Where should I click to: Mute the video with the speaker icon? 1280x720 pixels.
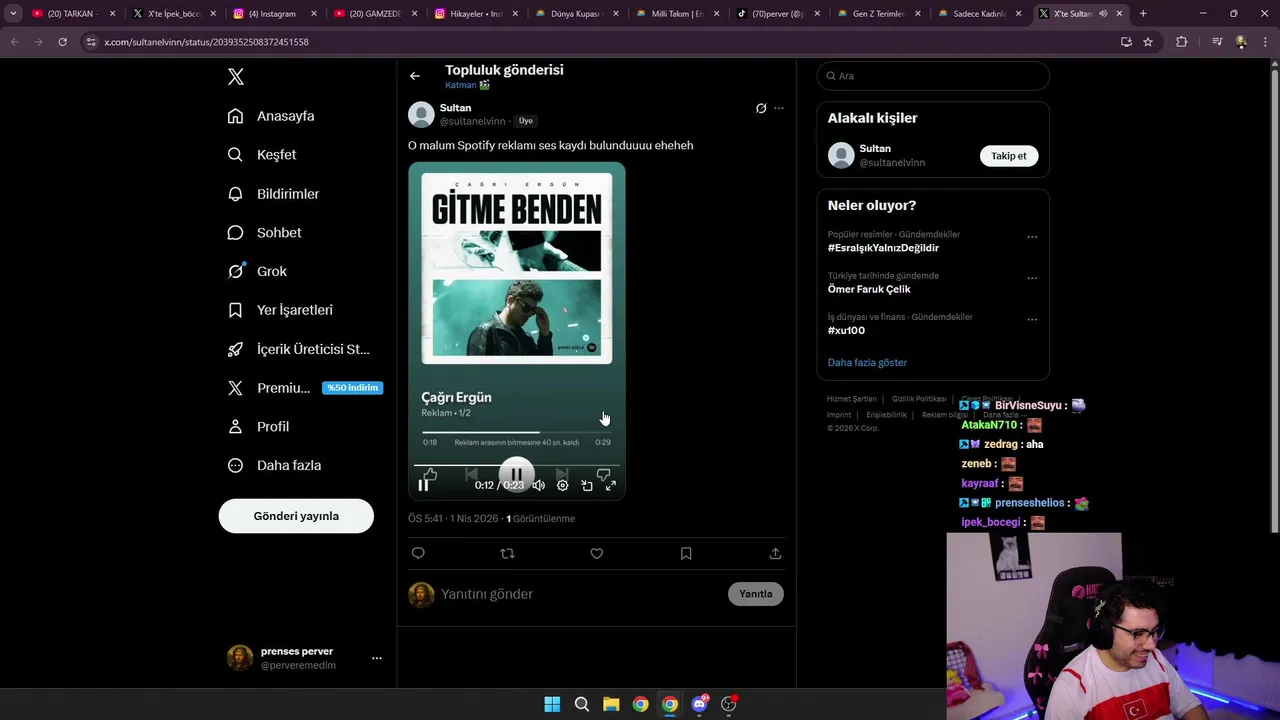(538, 485)
